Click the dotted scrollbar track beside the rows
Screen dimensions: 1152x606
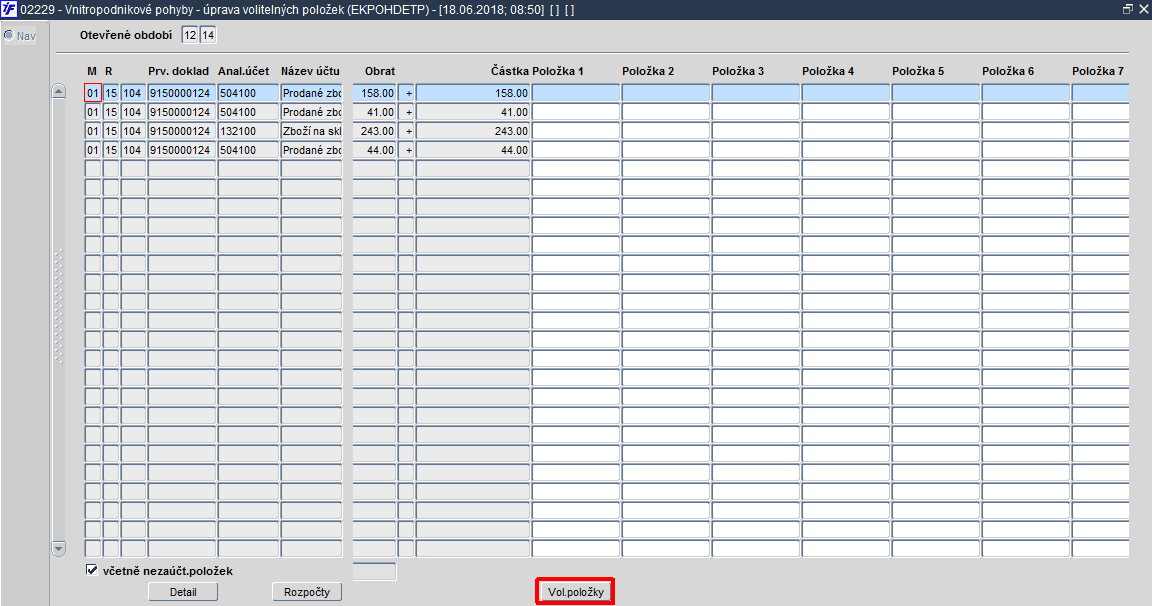click(x=59, y=307)
